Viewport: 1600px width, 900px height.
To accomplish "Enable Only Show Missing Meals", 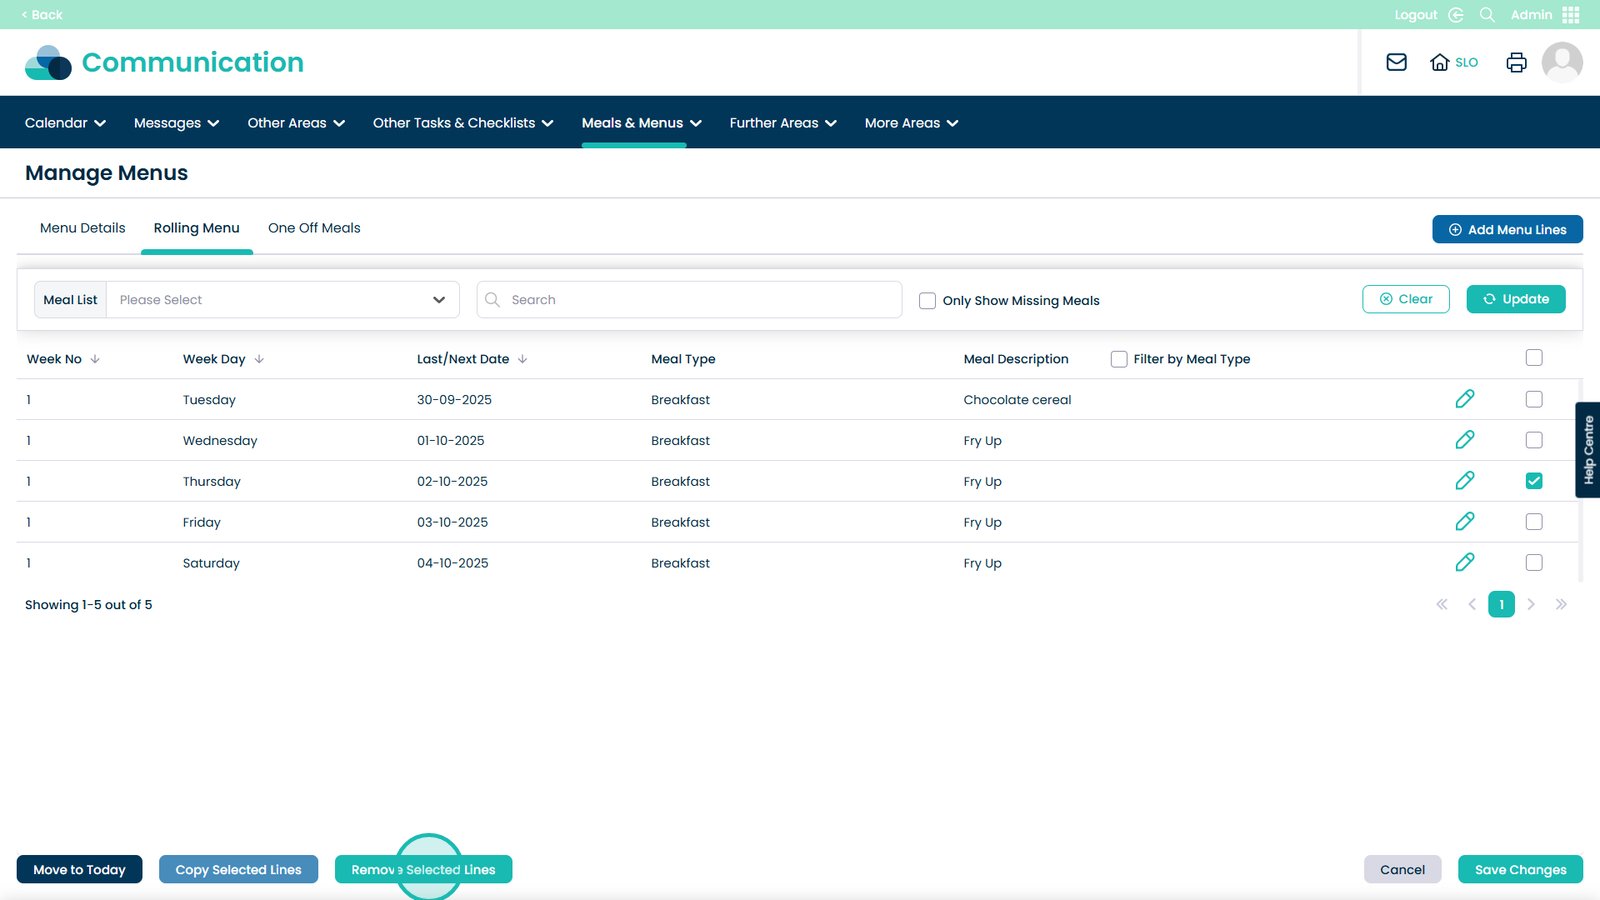I will coord(927,300).
